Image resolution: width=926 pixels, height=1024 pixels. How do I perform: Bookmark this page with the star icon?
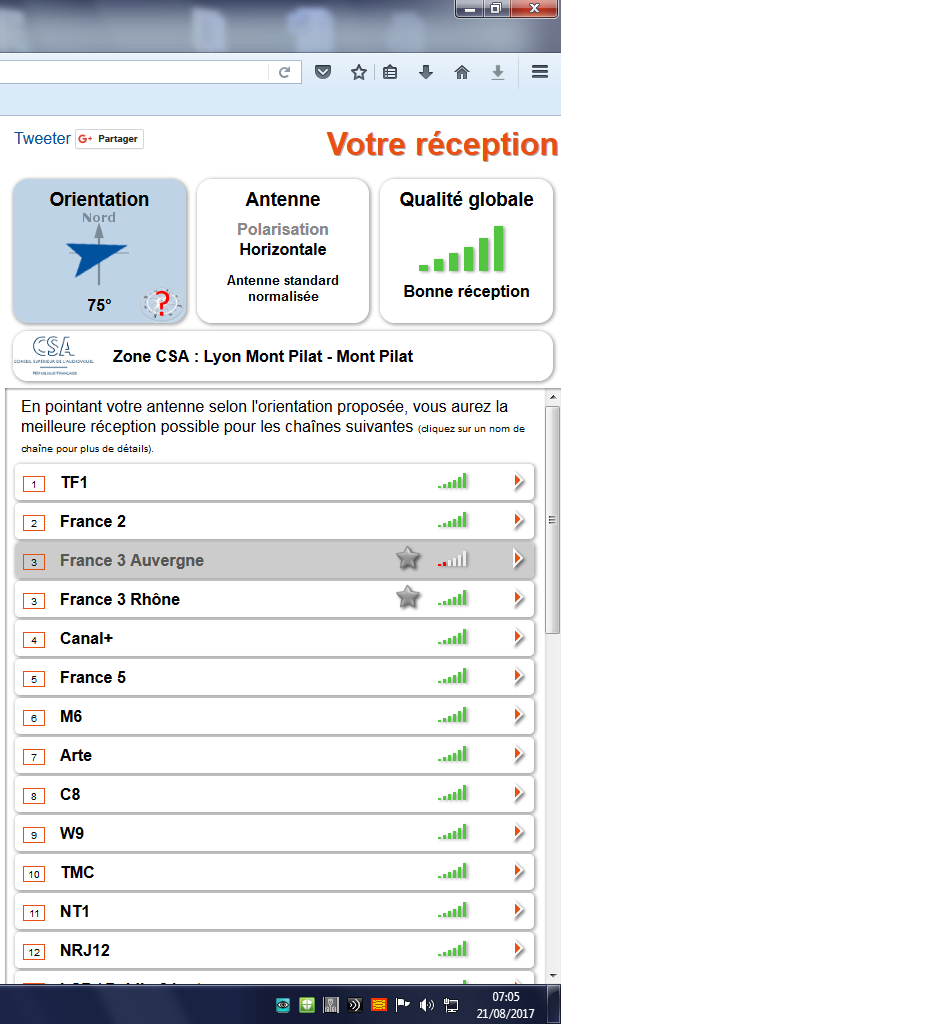pos(359,72)
